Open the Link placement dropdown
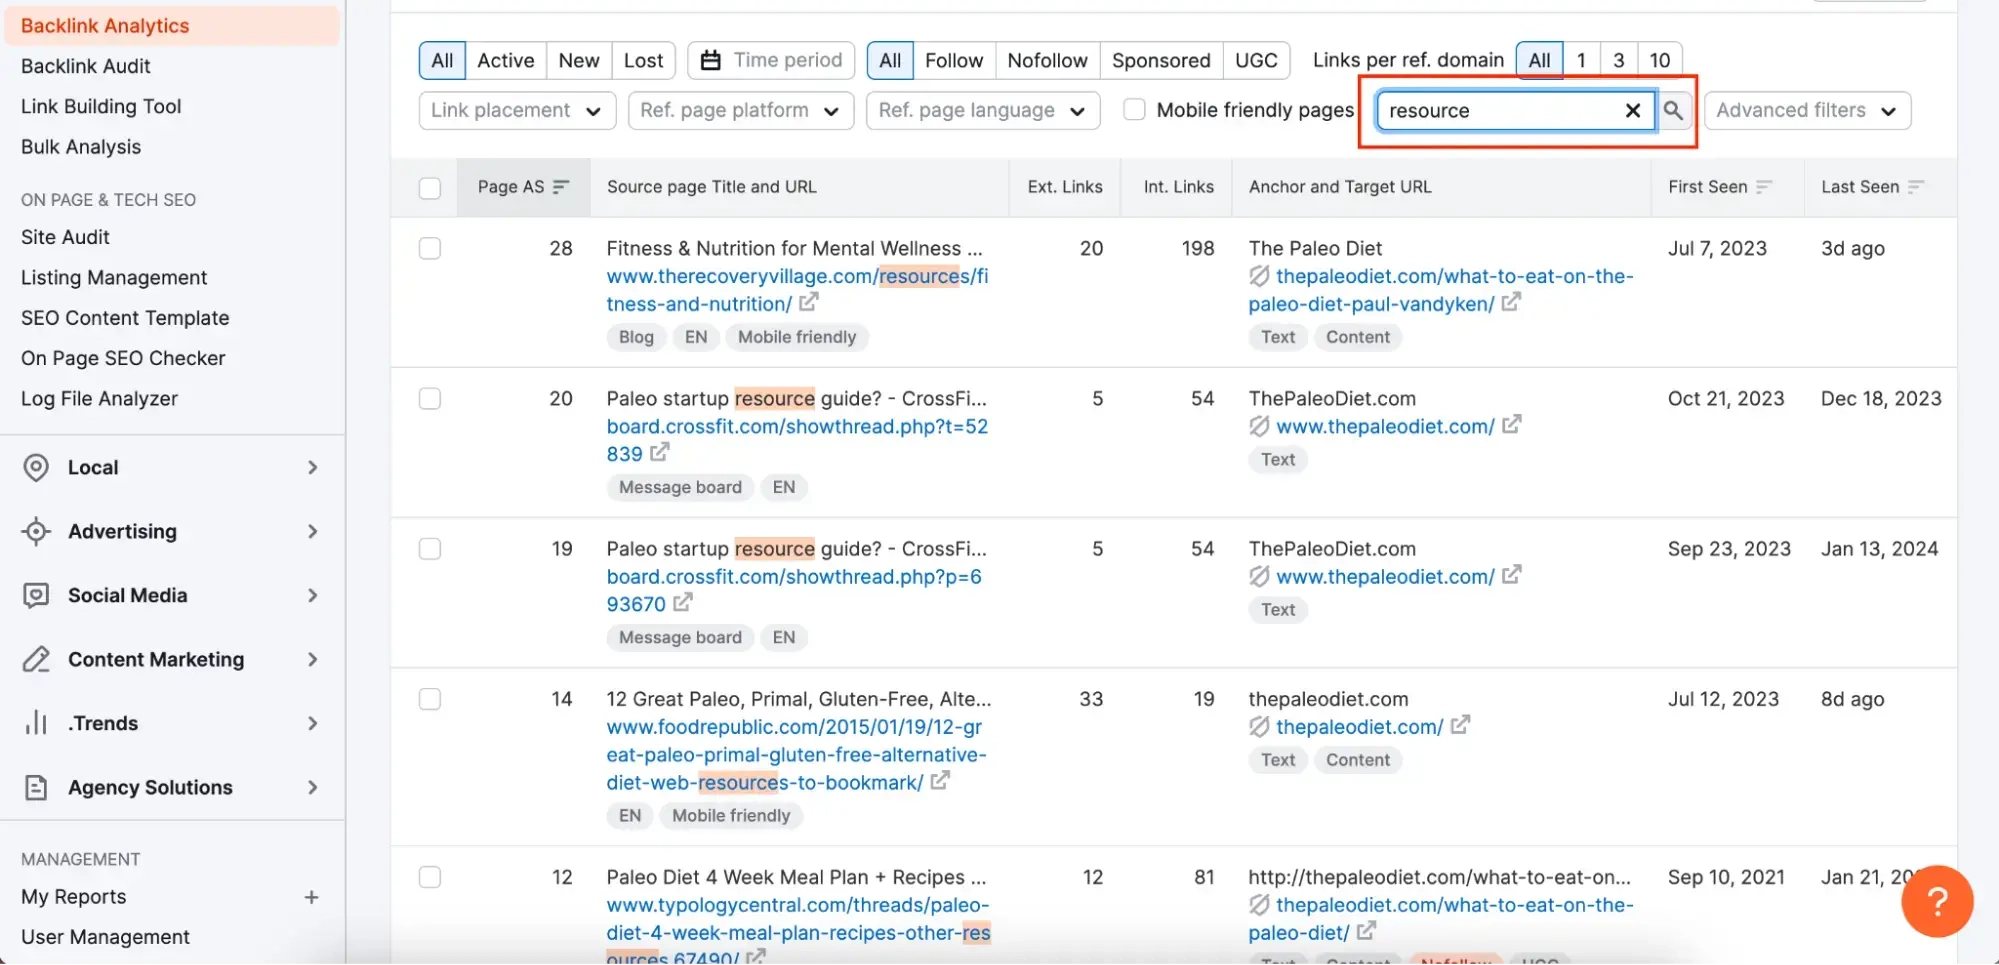Viewport: 1999px width, 965px height. [516, 110]
